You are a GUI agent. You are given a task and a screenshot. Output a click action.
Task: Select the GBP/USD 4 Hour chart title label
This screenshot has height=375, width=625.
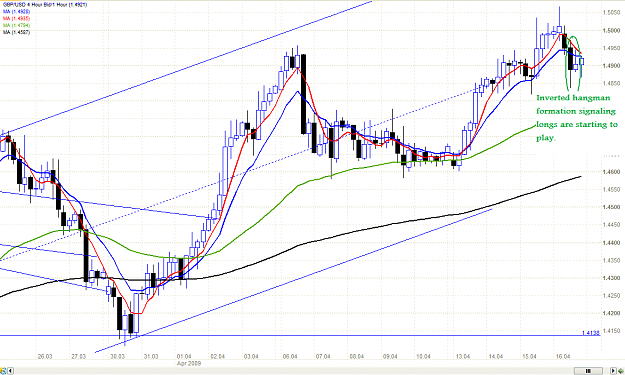pyautogui.click(x=45, y=5)
